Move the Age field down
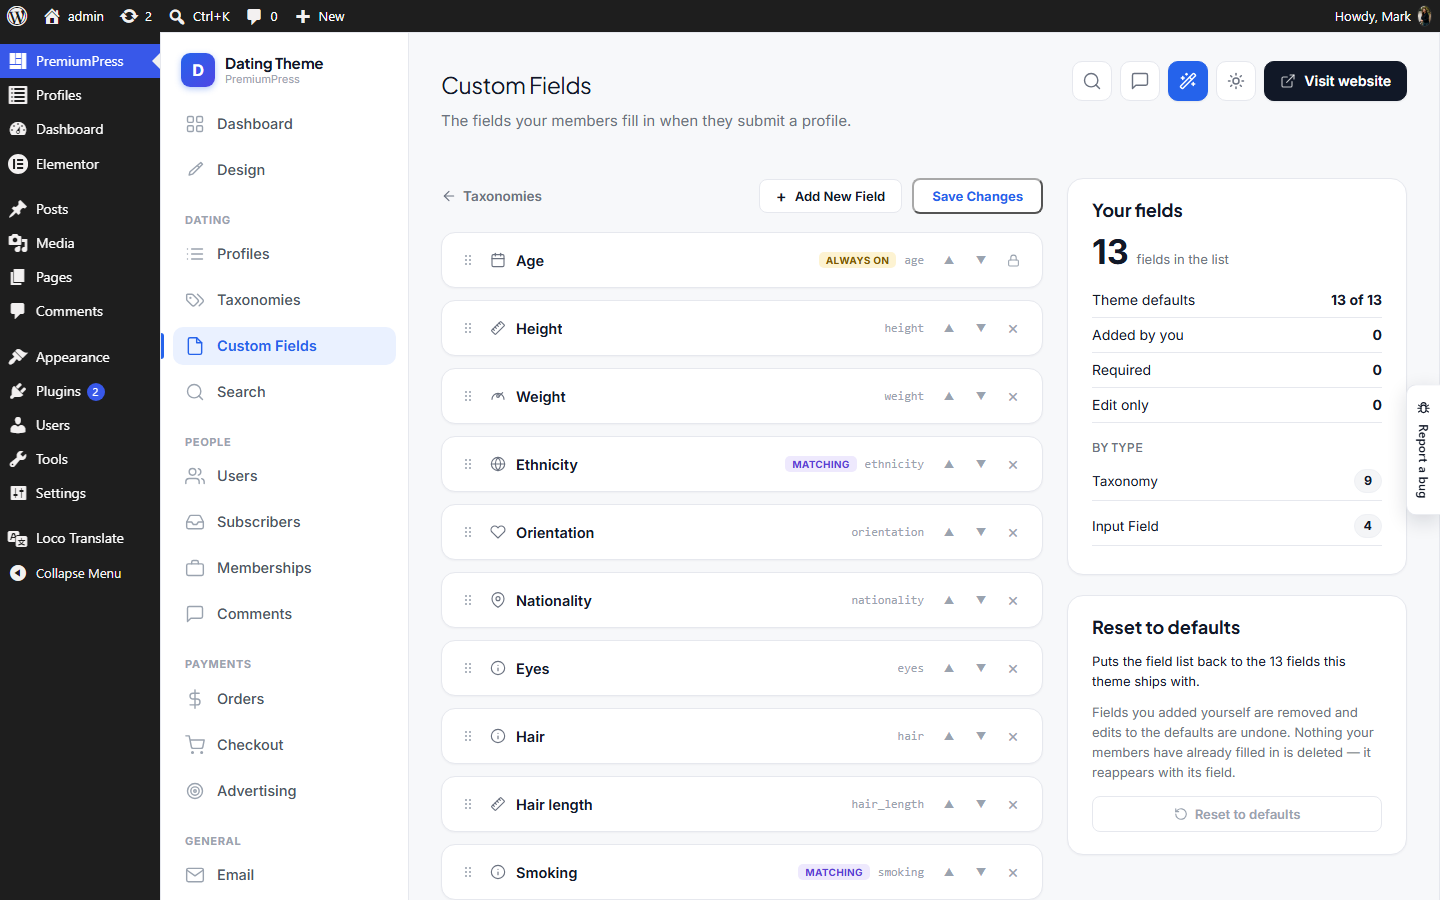The image size is (1440, 900). click(x=981, y=260)
